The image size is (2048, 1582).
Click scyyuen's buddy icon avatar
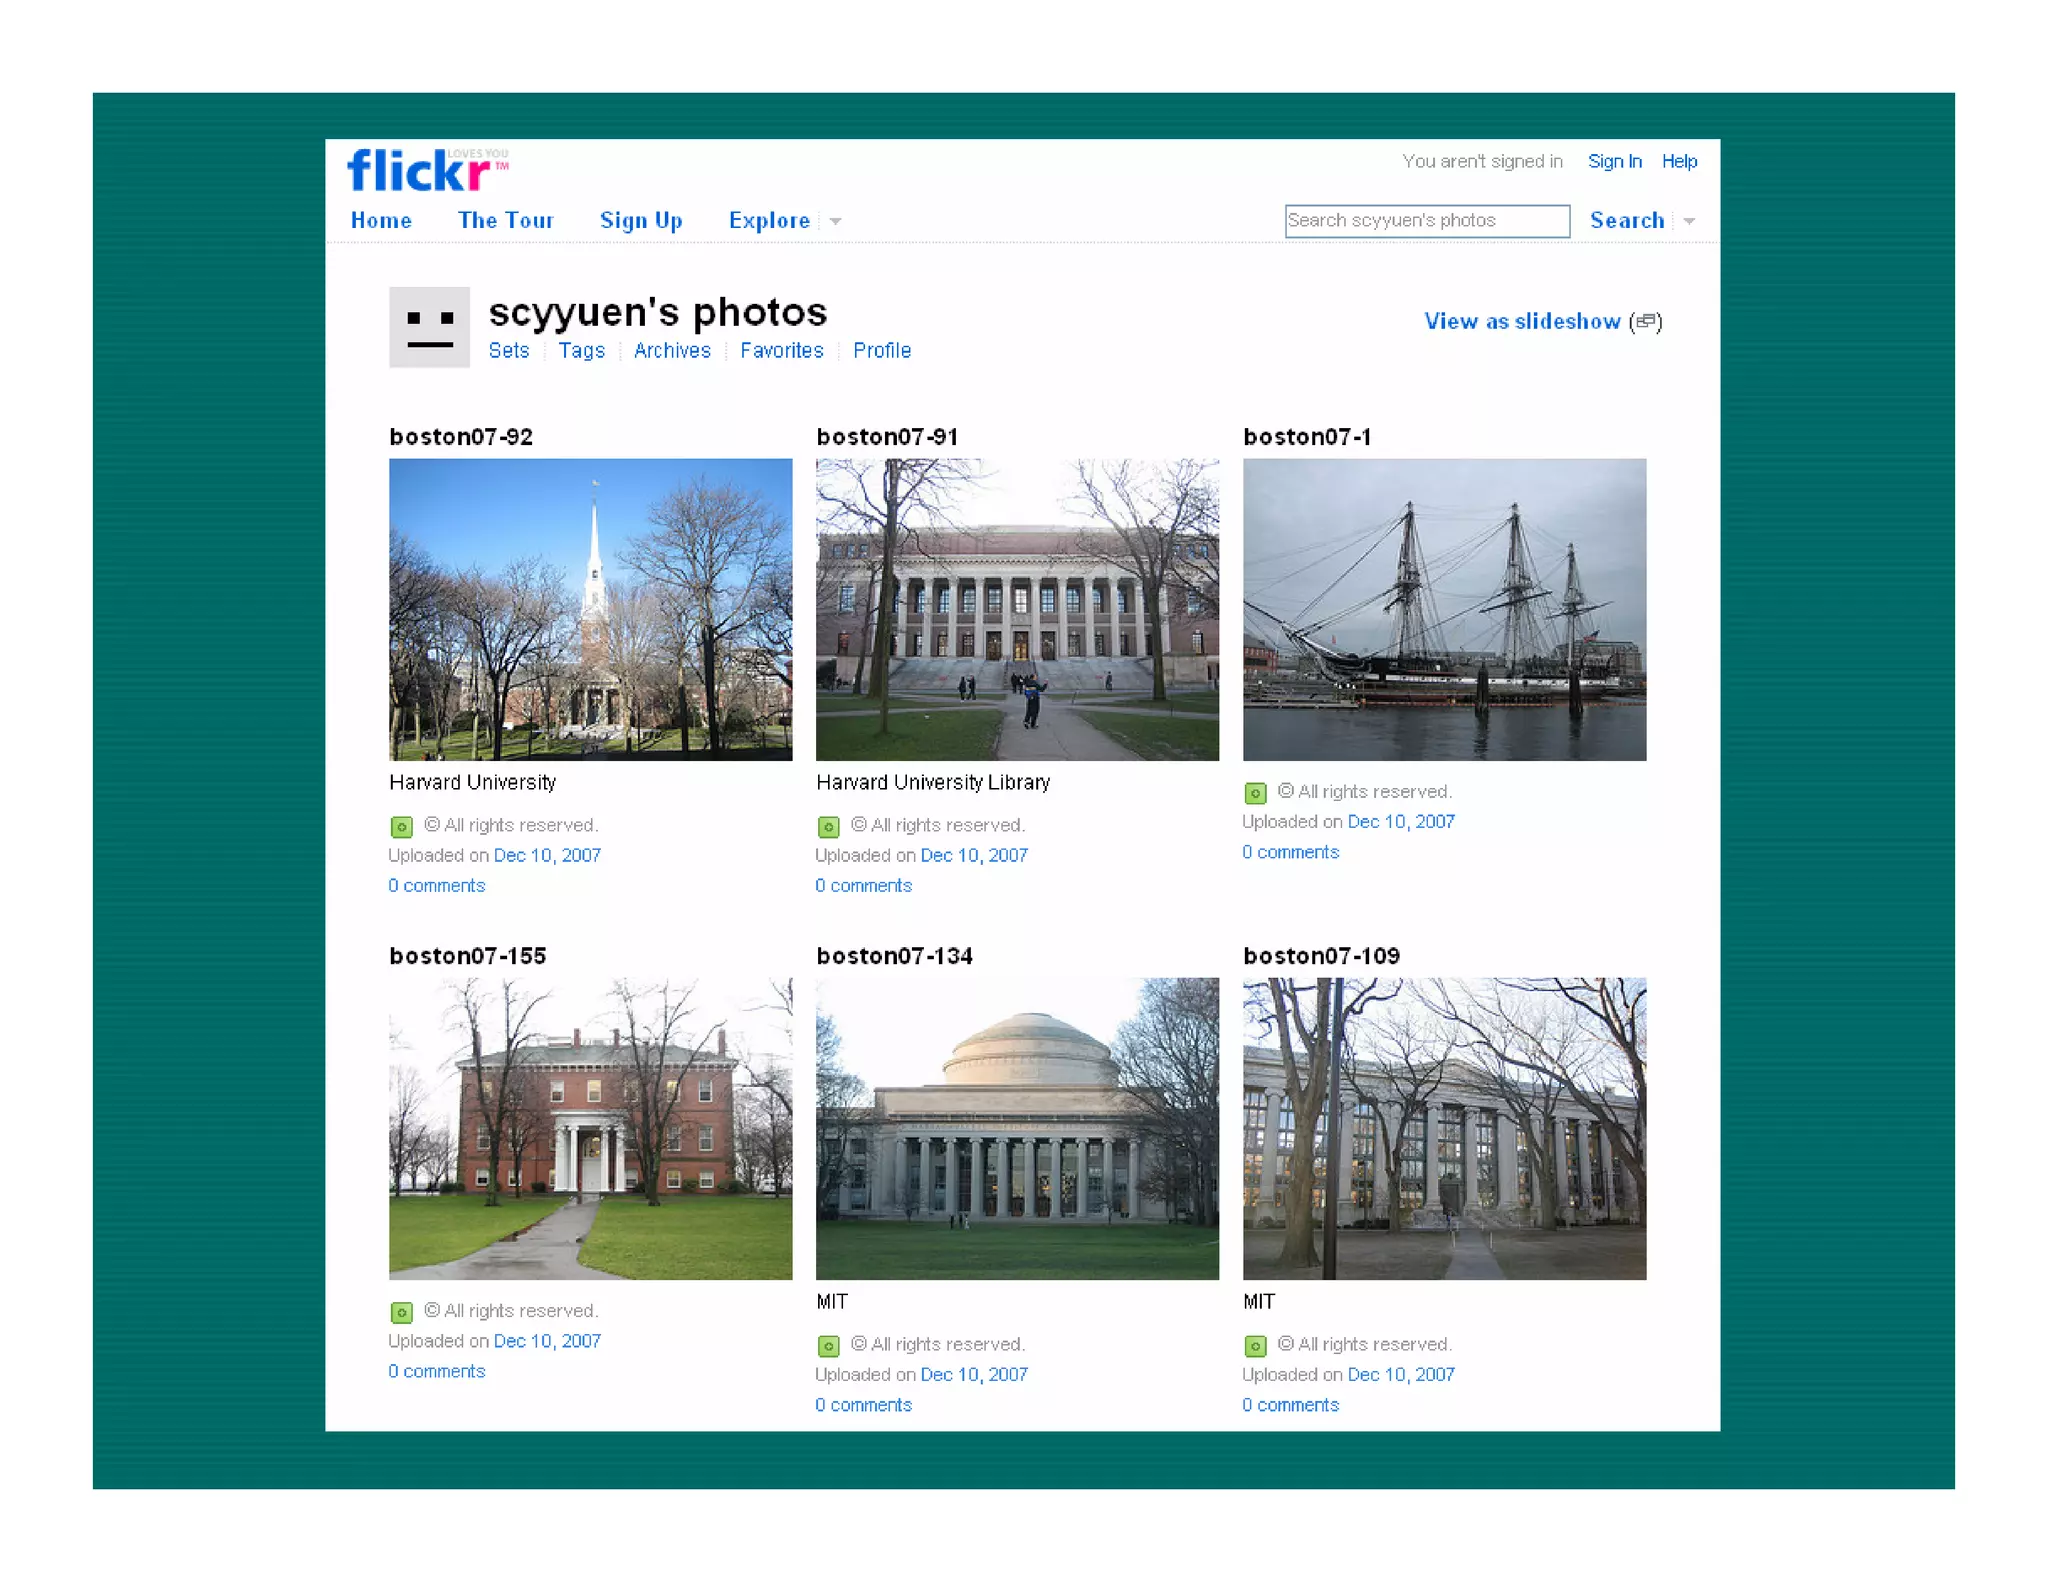click(429, 327)
